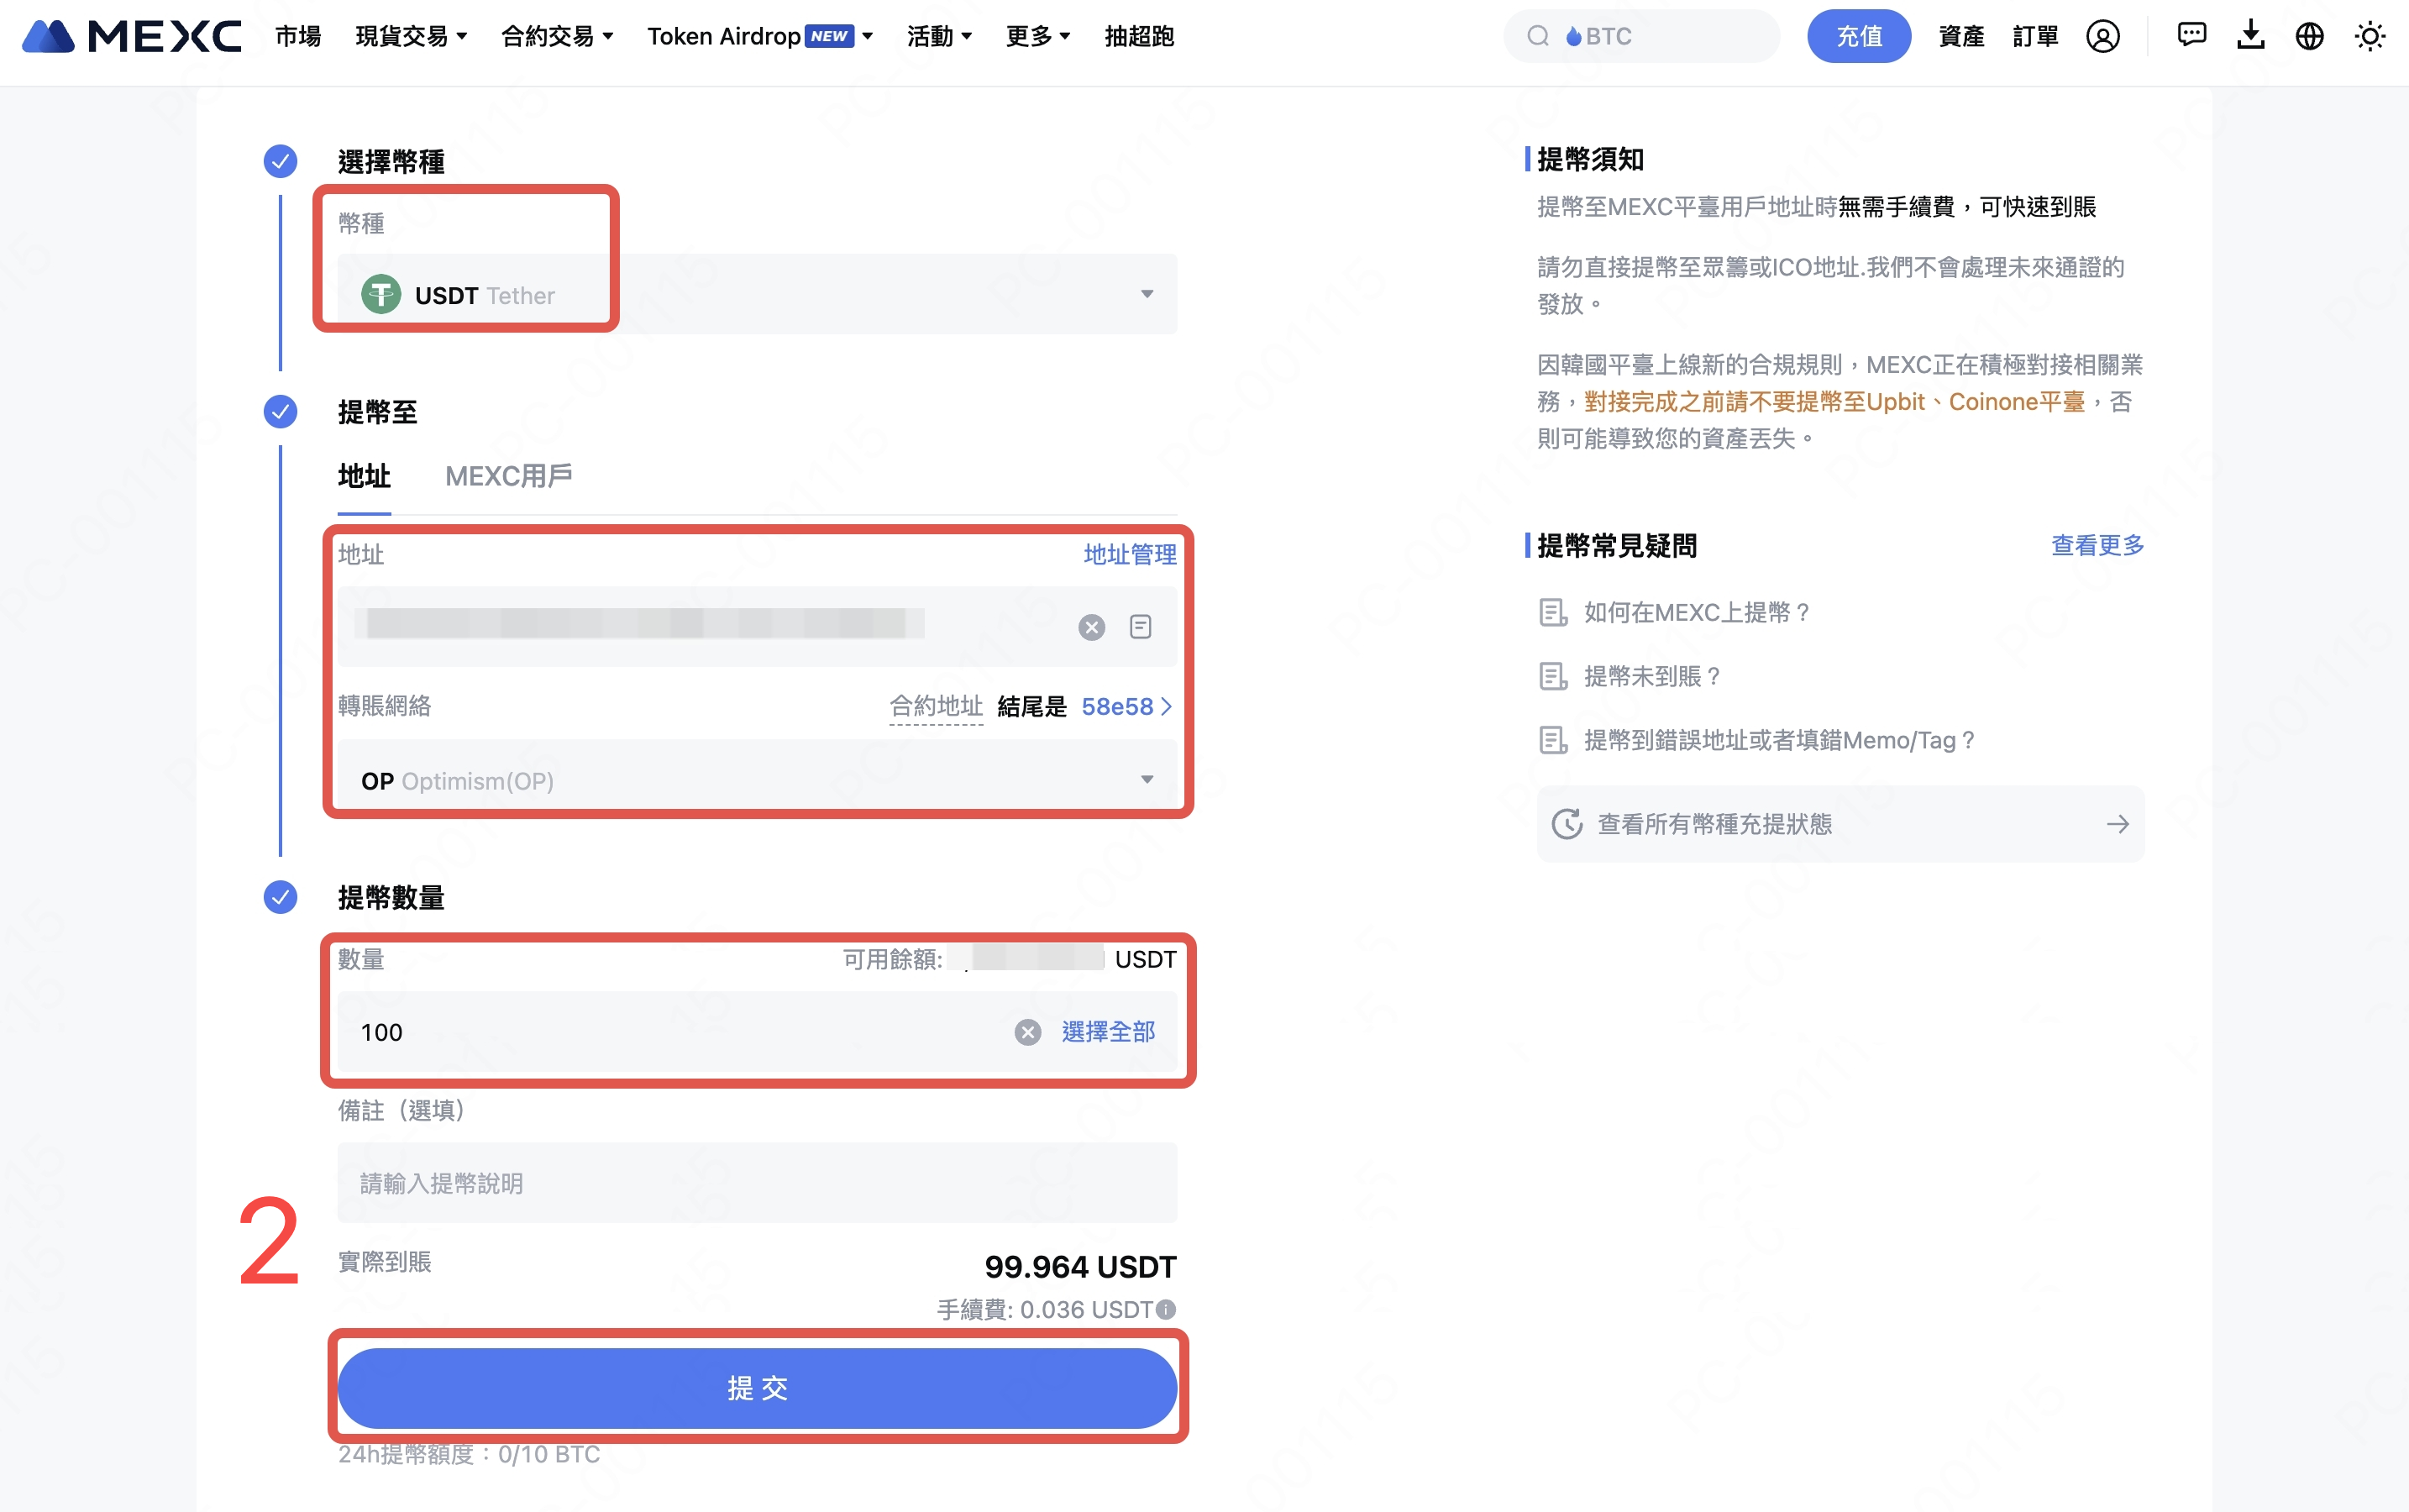Image resolution: width=2409 pixels, height=1512 pixels.
Task: Open the language selection globe icon
Action: 2309,35
